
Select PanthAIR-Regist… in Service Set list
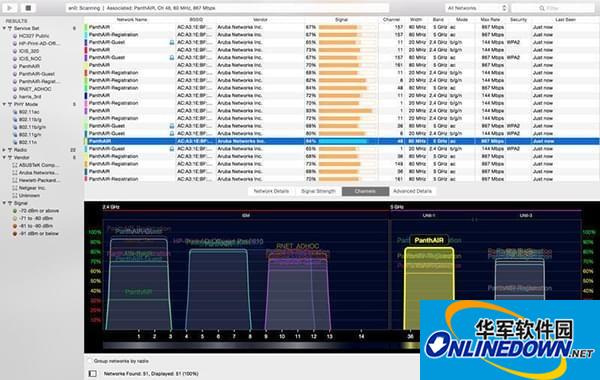[38, 82]
